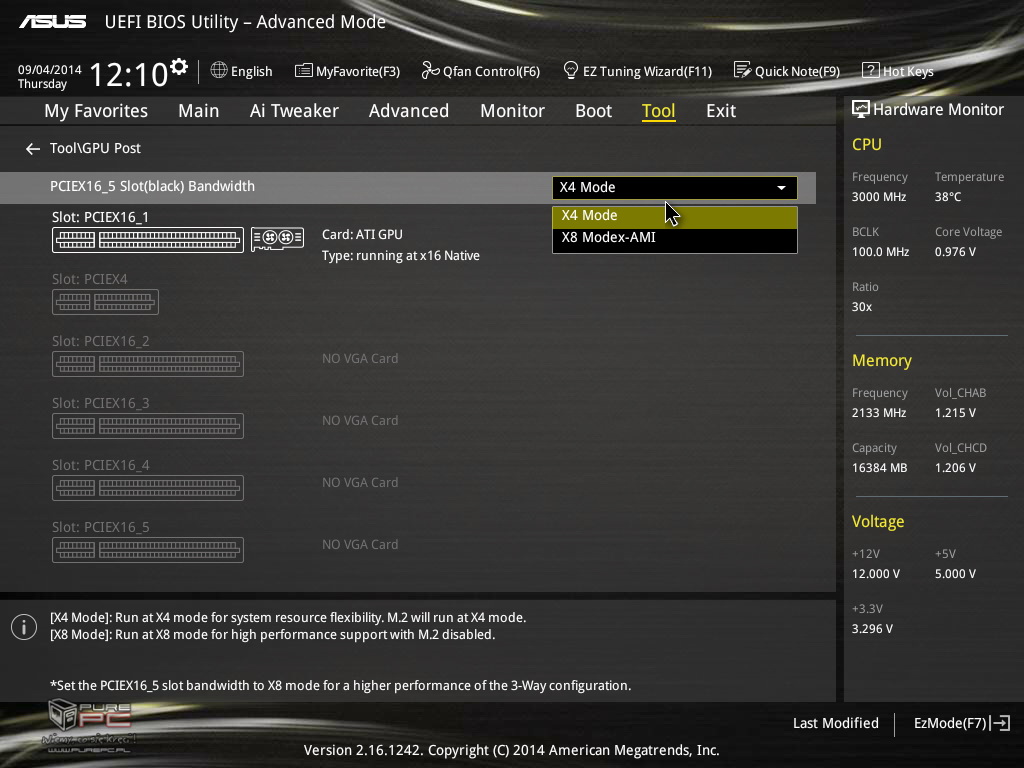Collapse the X4 Mode bandwidth dropdown
Screen dimensions: 1024x768
point(675,187)
